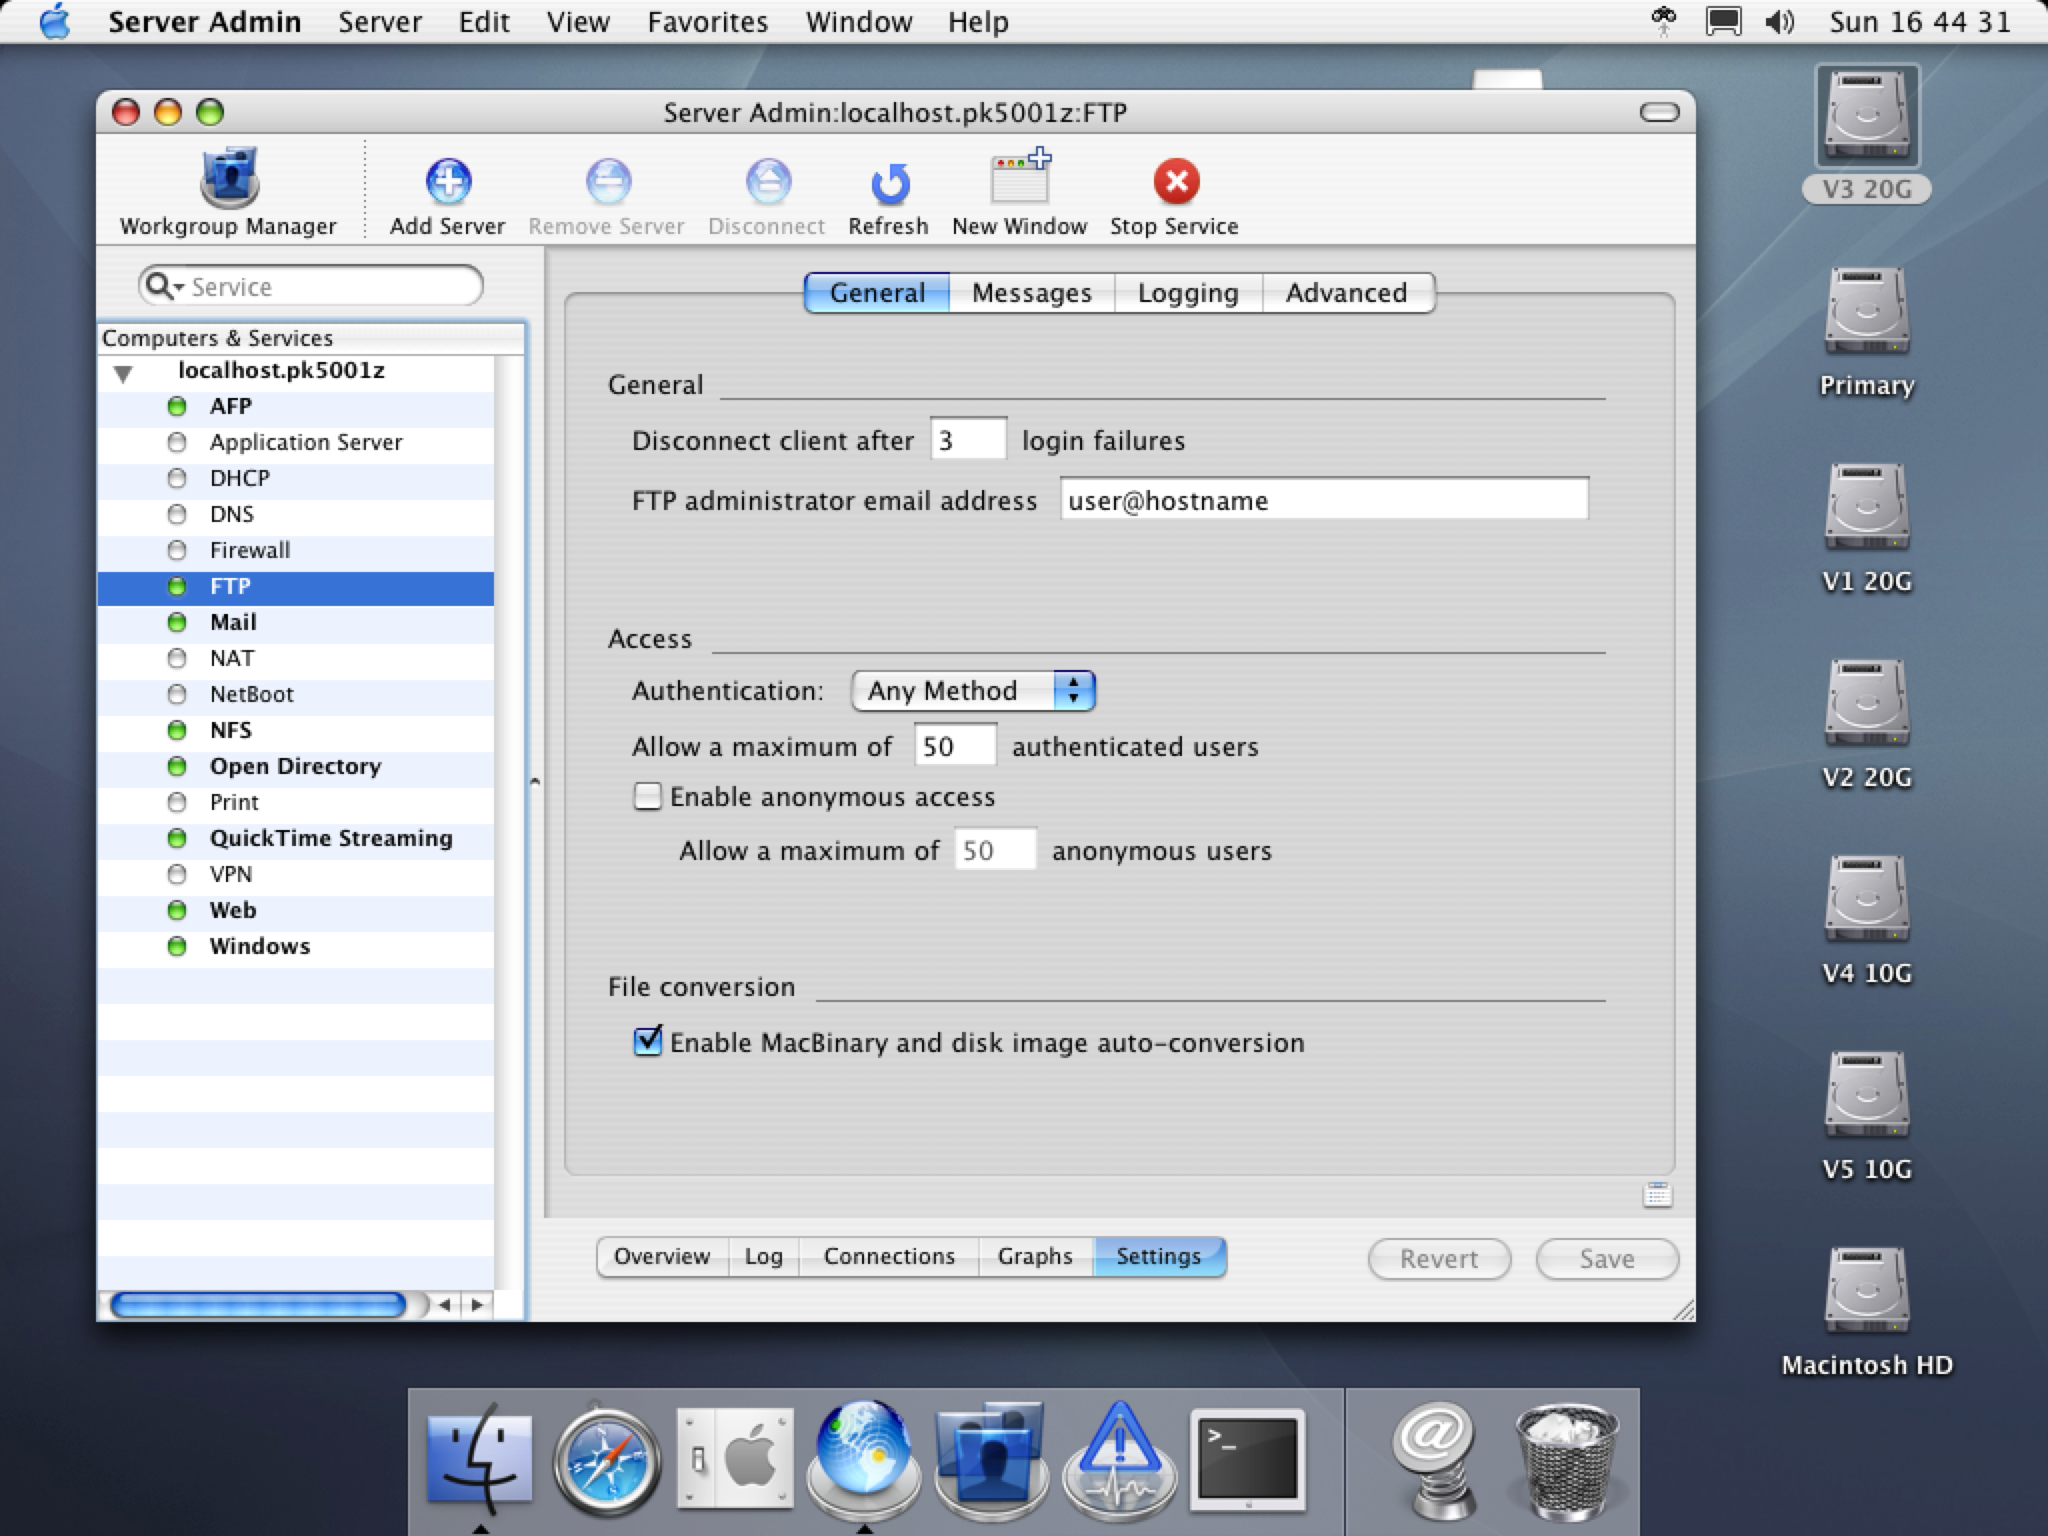Disable MacBinary and disk image auto-conversion
The height and width of the screenshot is (1536, 2048).
point(648,1041)
